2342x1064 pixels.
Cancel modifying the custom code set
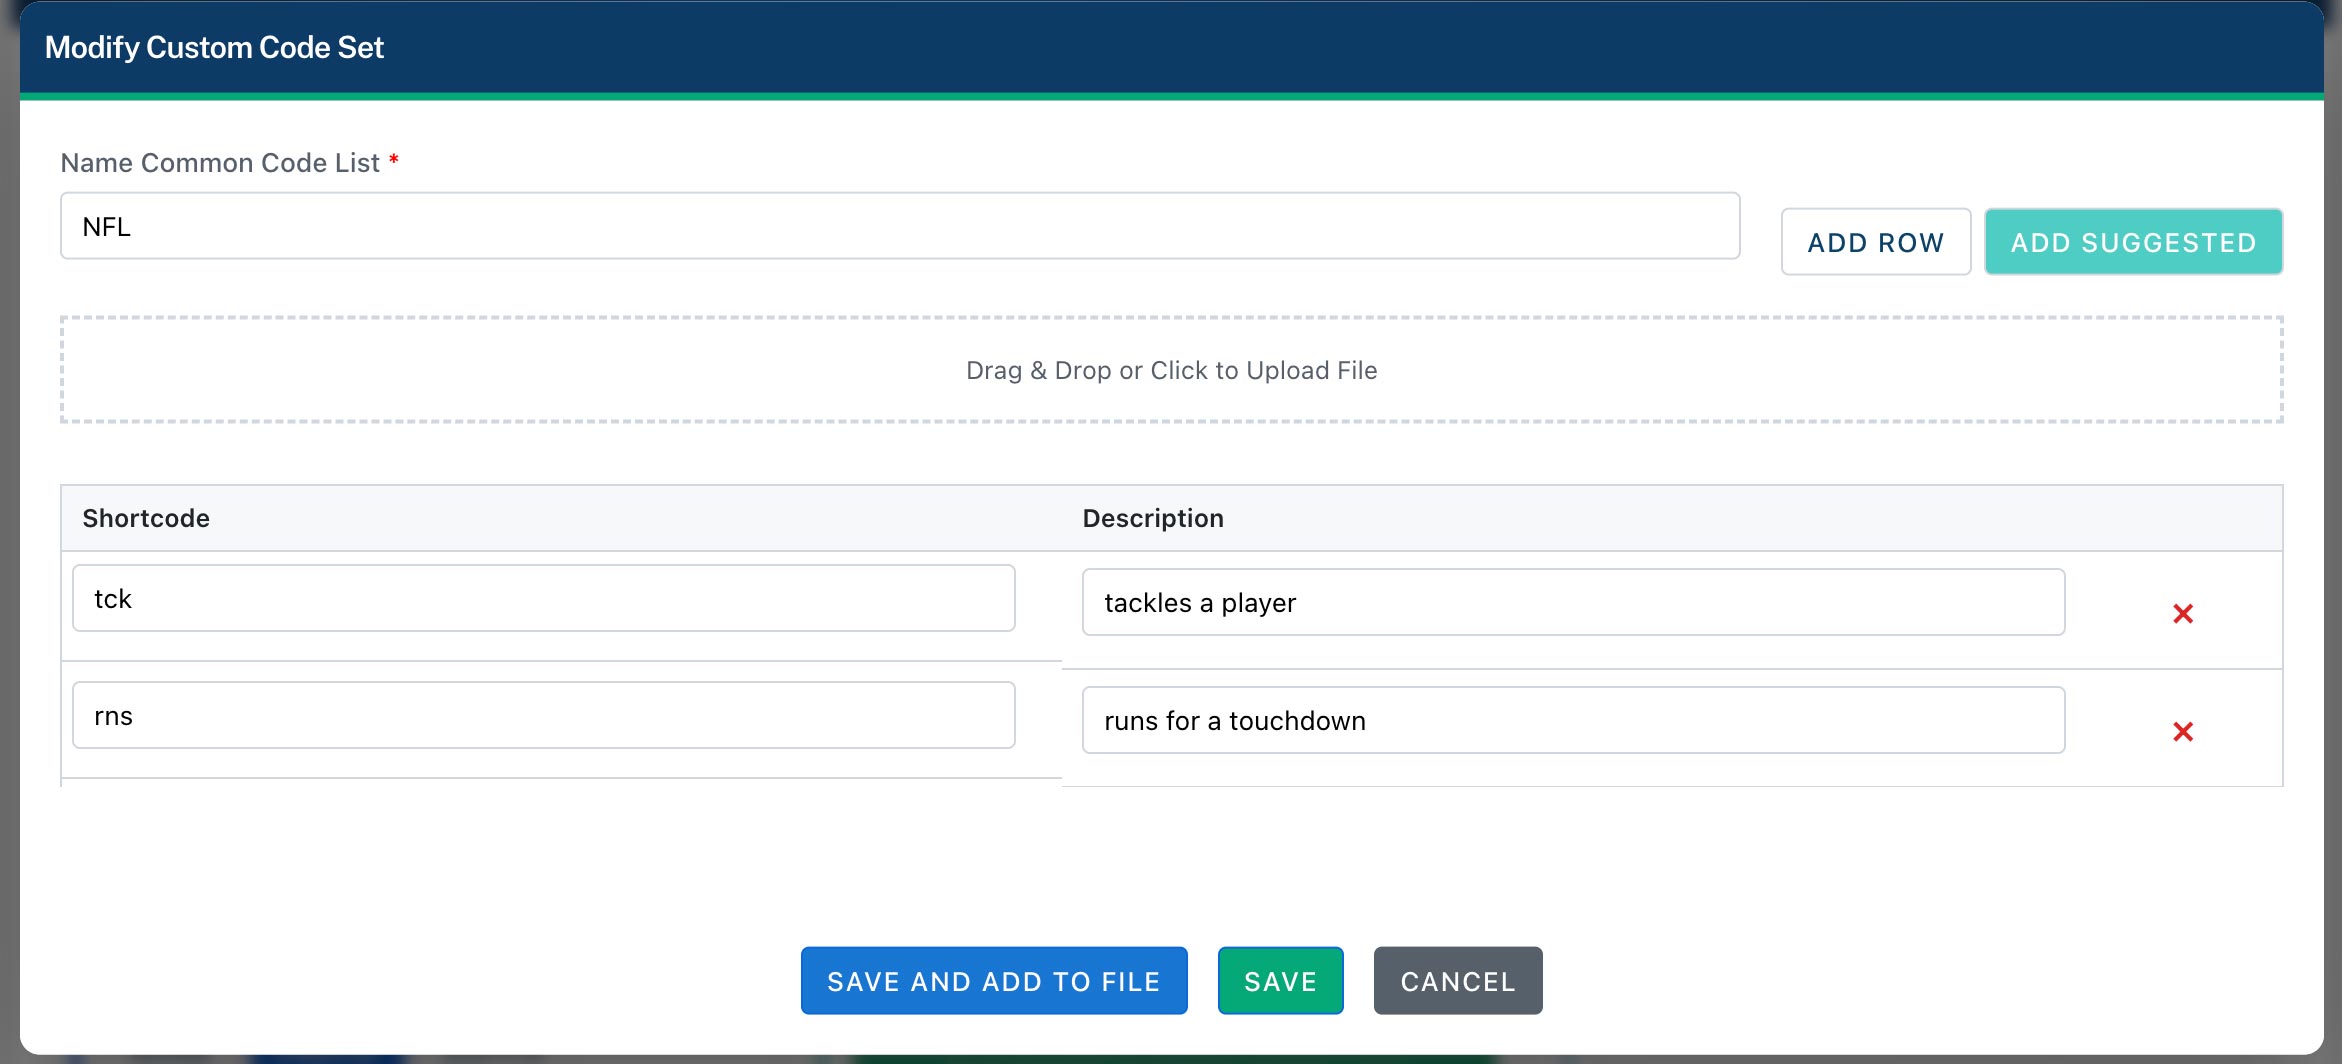click(1457, 981)
